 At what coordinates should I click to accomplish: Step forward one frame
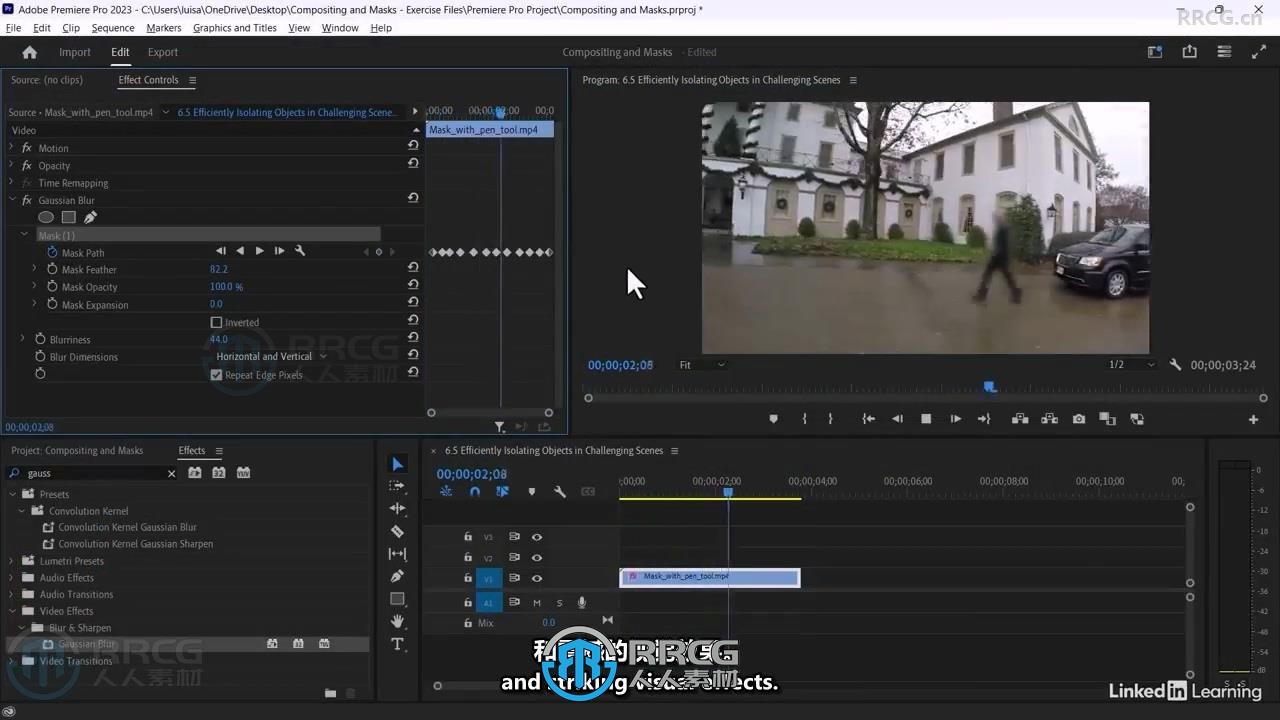pos(955,419)
